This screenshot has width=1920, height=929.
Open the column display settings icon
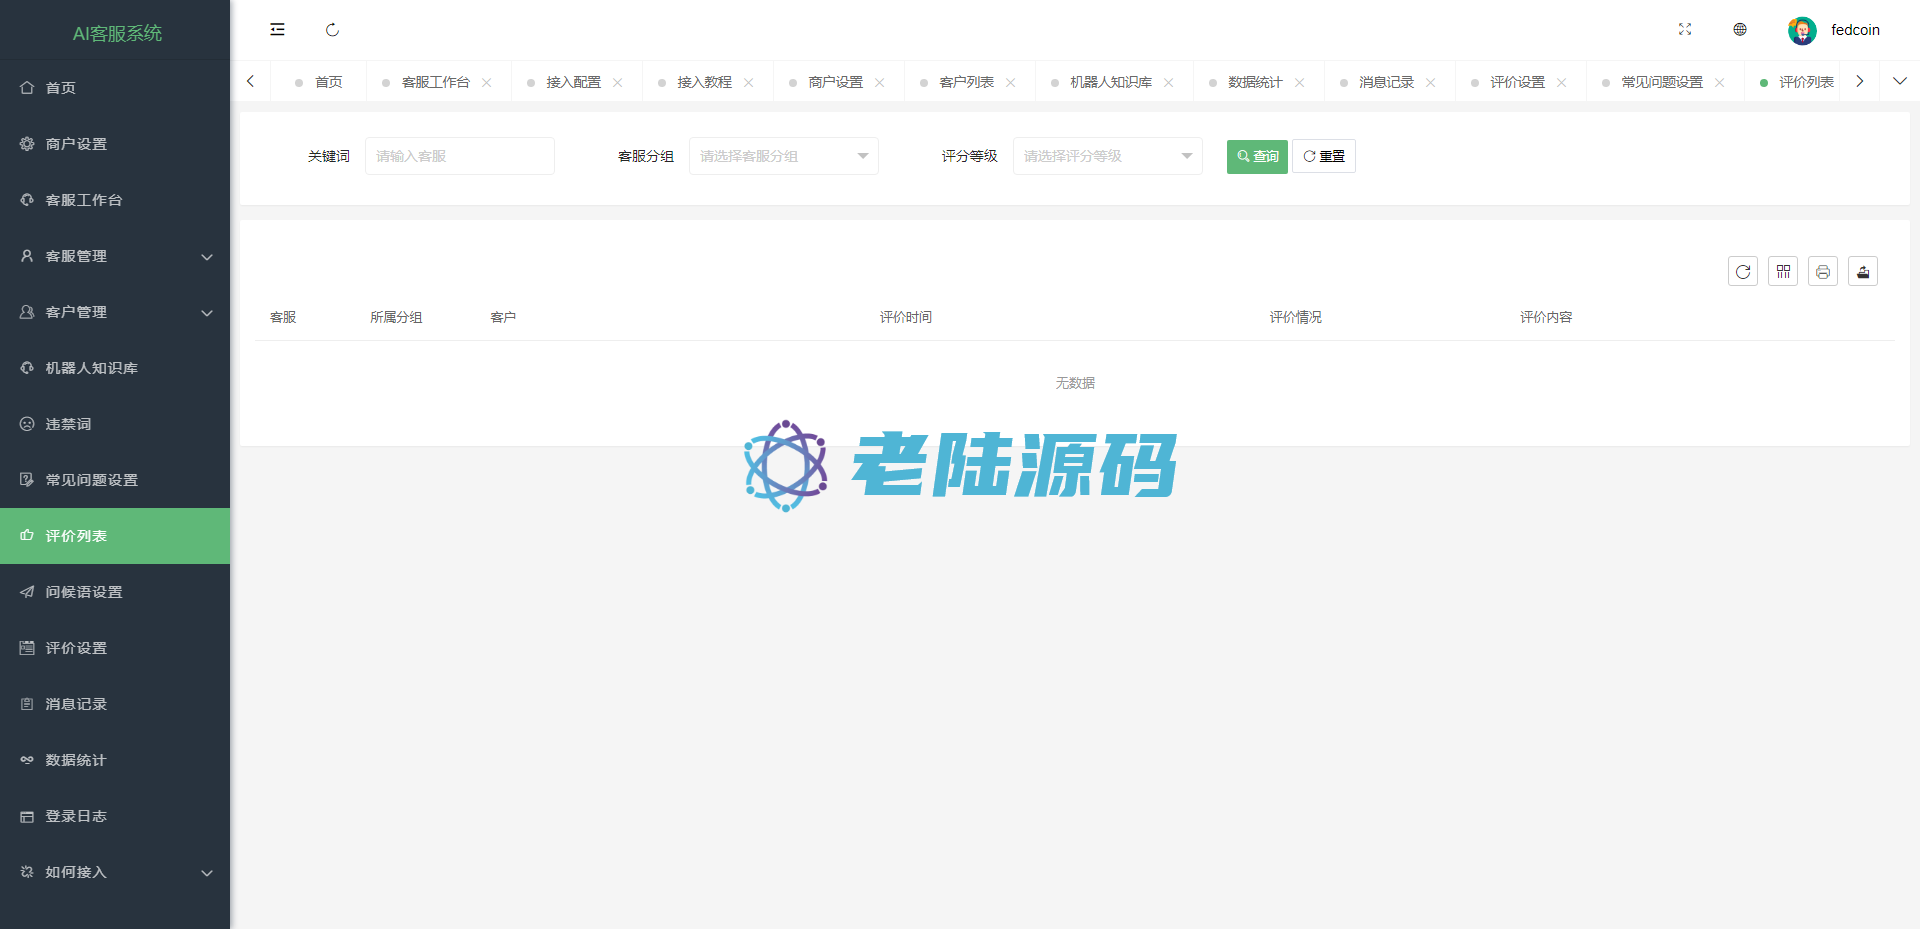click(x=1783, y=272)
